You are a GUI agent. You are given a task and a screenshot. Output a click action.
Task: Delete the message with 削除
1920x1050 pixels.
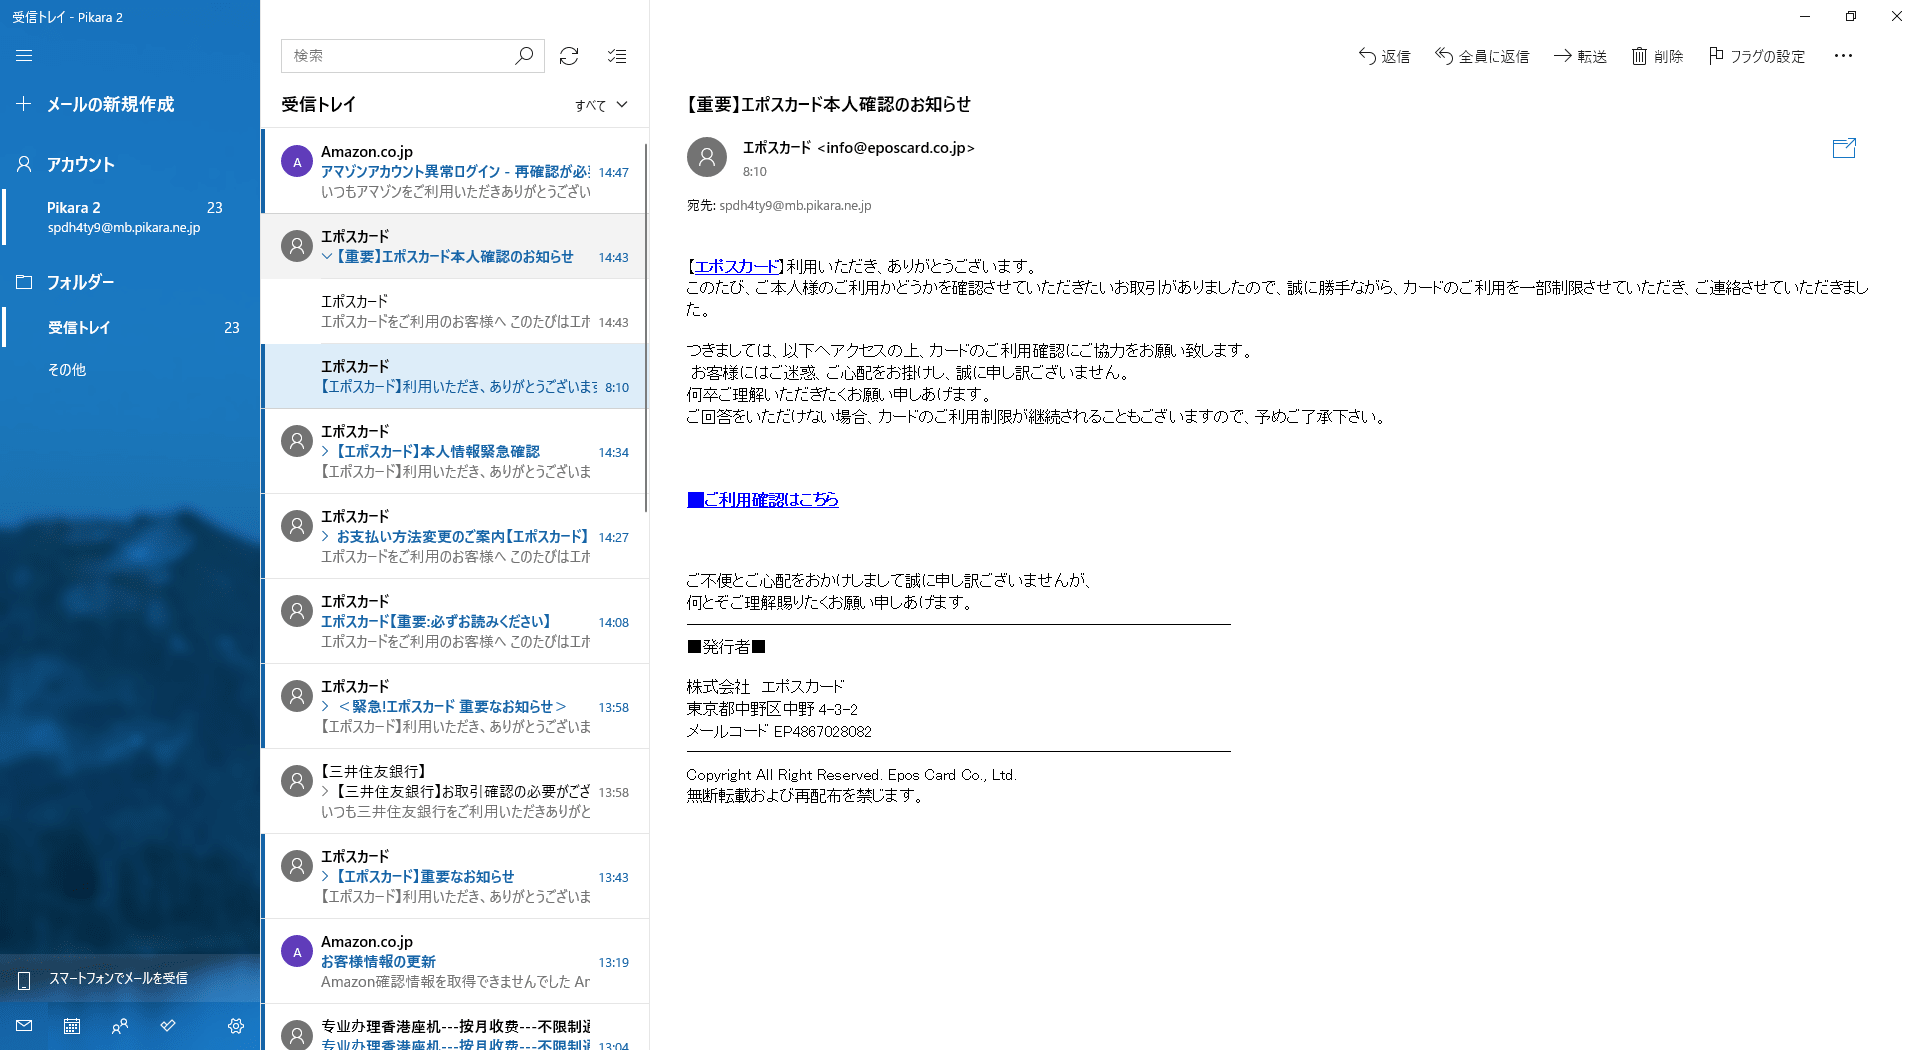click(1657, 56)
